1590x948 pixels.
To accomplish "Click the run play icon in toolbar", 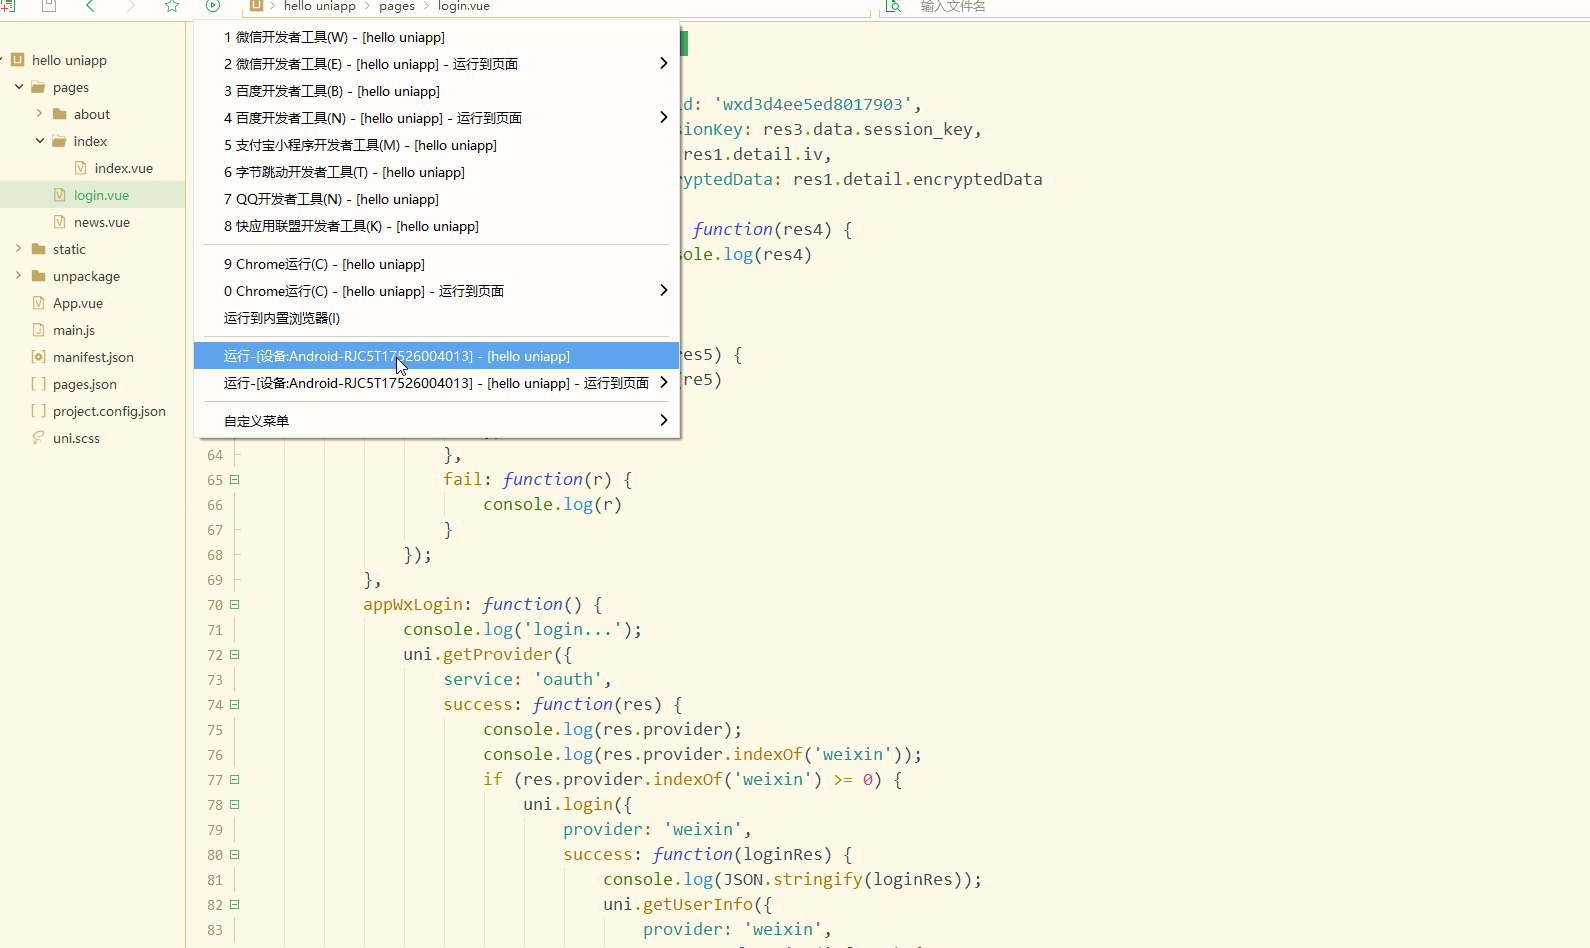I will 213,6.
